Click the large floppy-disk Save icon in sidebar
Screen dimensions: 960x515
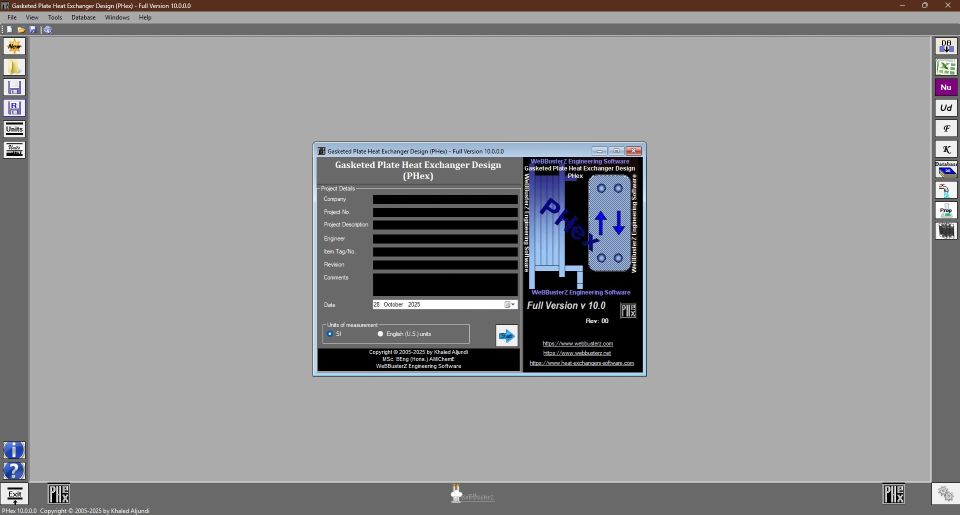[x=14, y=88]
